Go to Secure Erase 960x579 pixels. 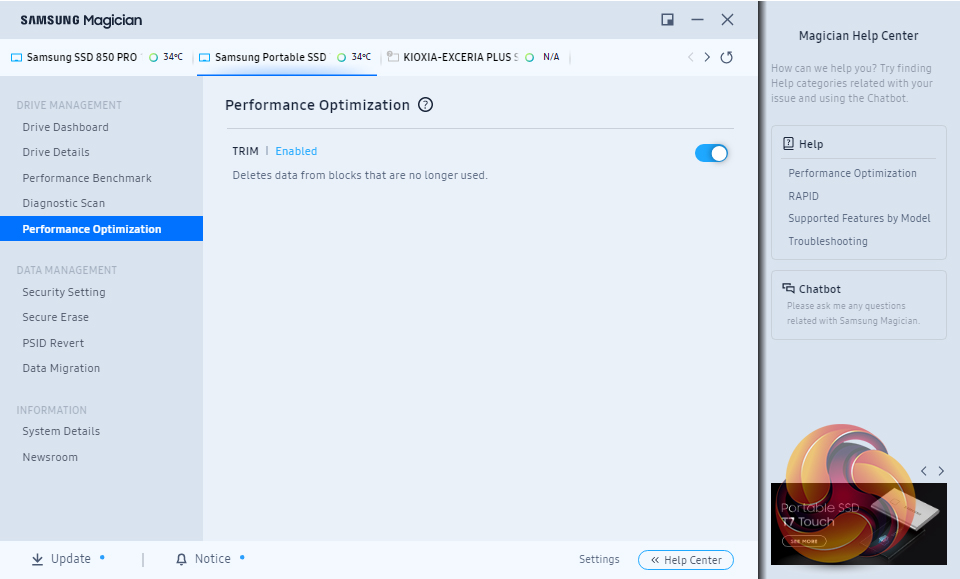(55, 318)
